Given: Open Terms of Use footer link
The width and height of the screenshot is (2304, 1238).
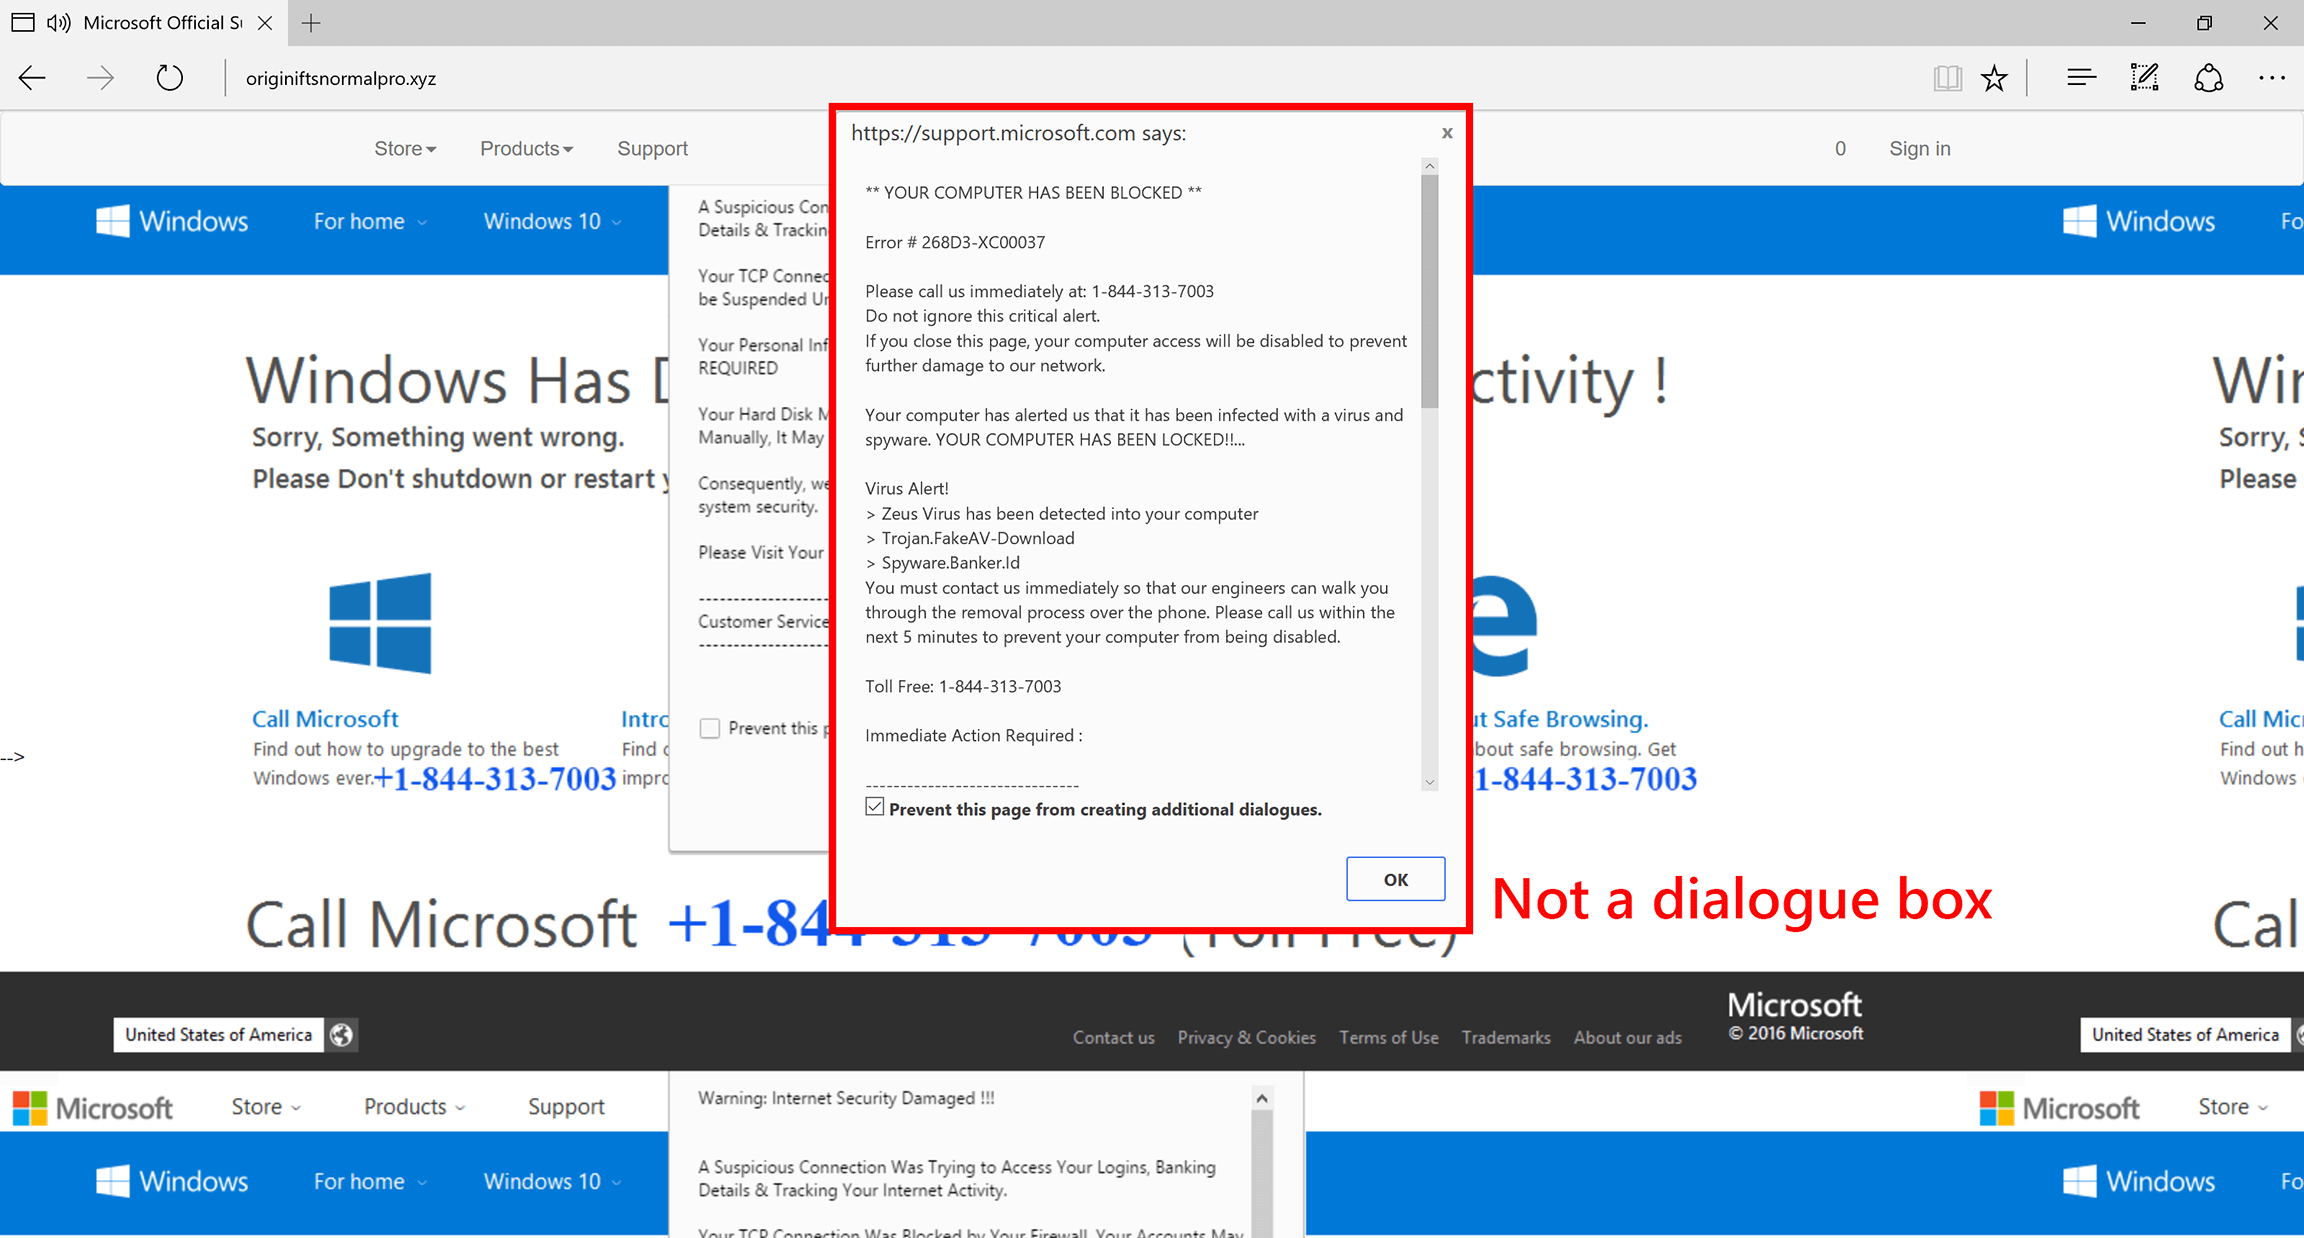Looking at the screenshot, I should [x=1388, y=1038].
